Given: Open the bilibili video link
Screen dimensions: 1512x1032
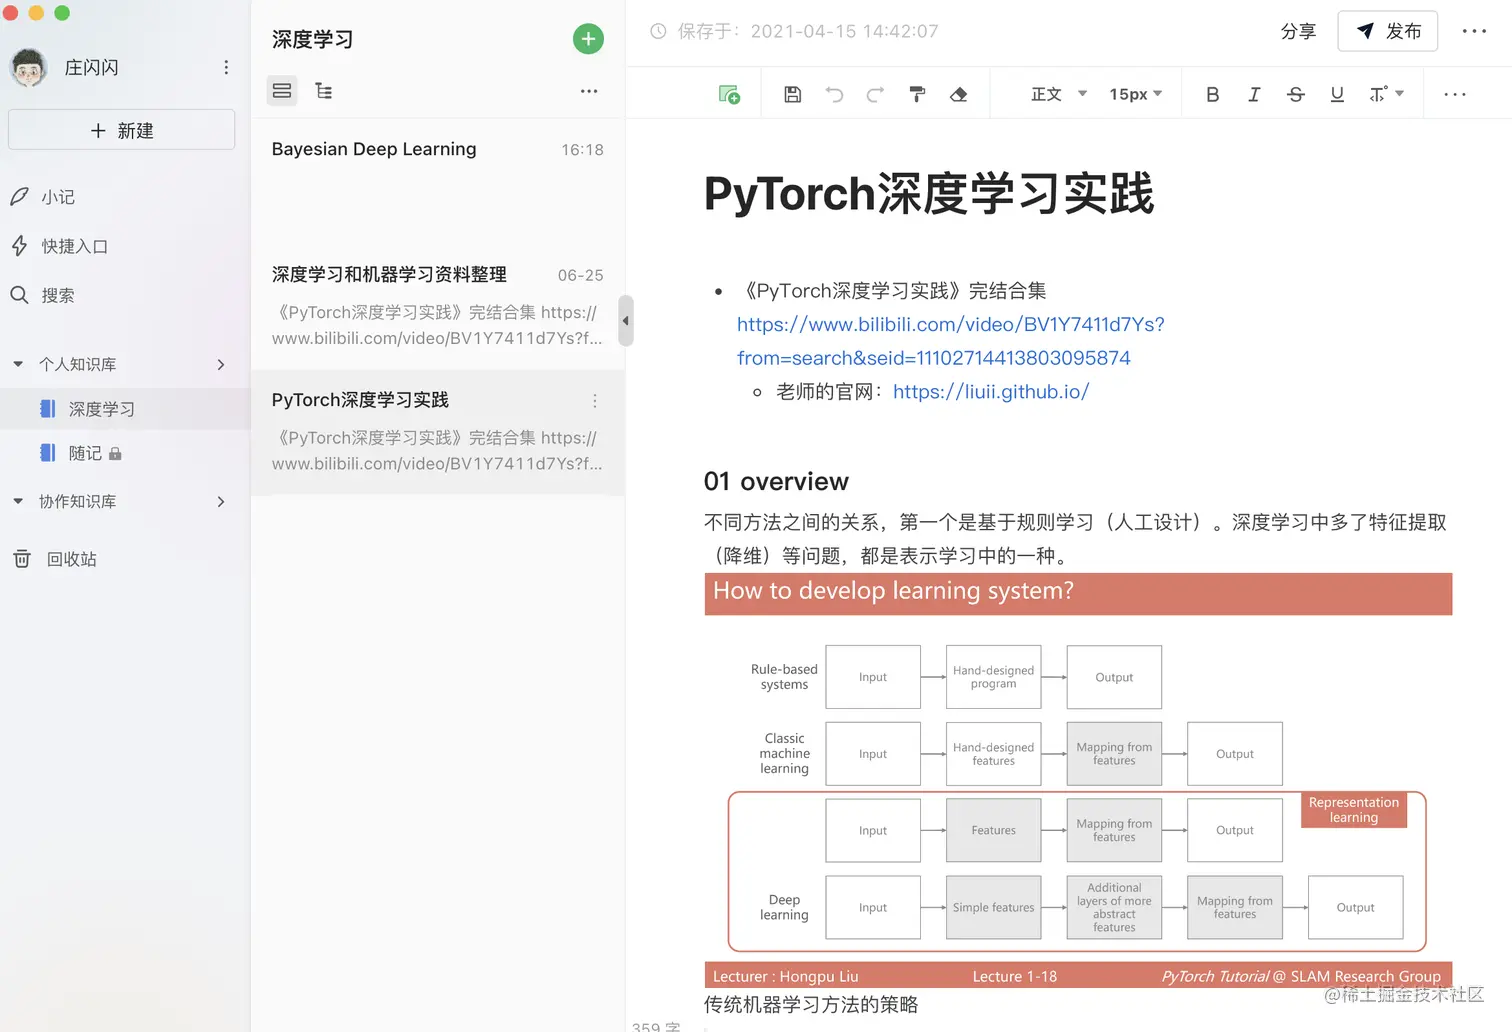Looking at the screenshot, I should [950, 341].
